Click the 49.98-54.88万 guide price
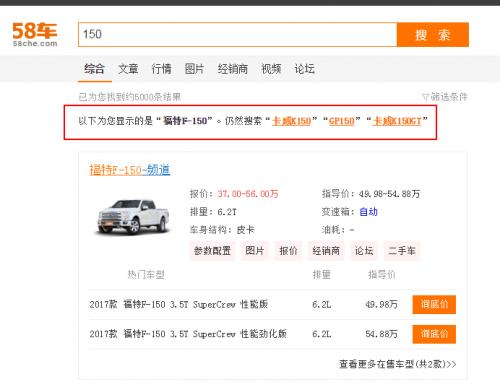Image resolution: width=500 pixels, height=387 pixels. (x=389, y=194)
